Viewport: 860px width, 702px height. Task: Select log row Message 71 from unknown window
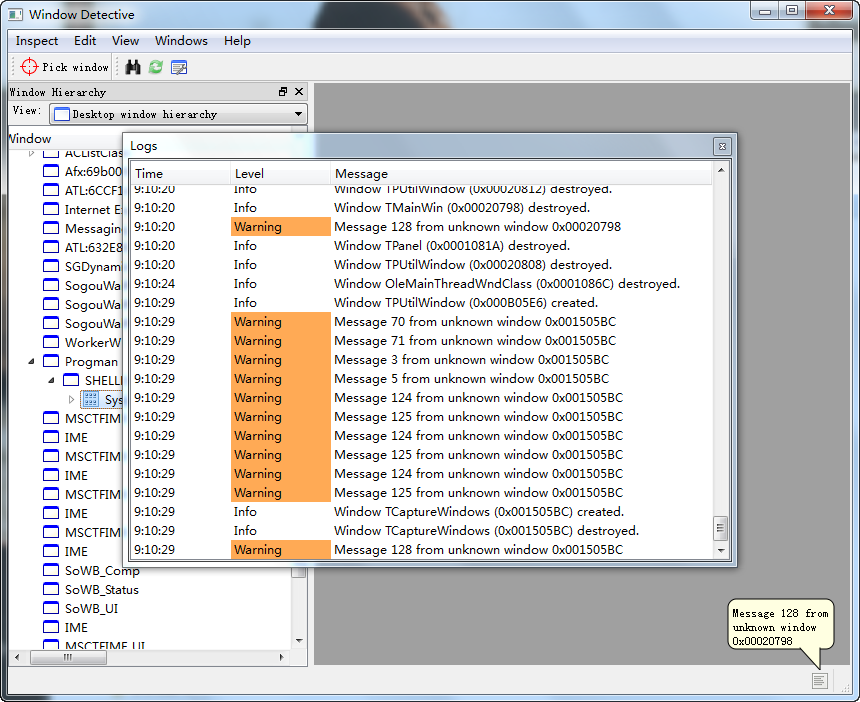click(422, 341)
